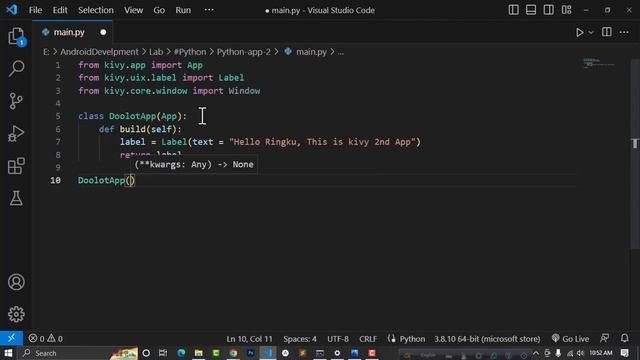This screenshot has height=360, width=640.
Task: Run the Python file with play button
Action: pos(579,32)
